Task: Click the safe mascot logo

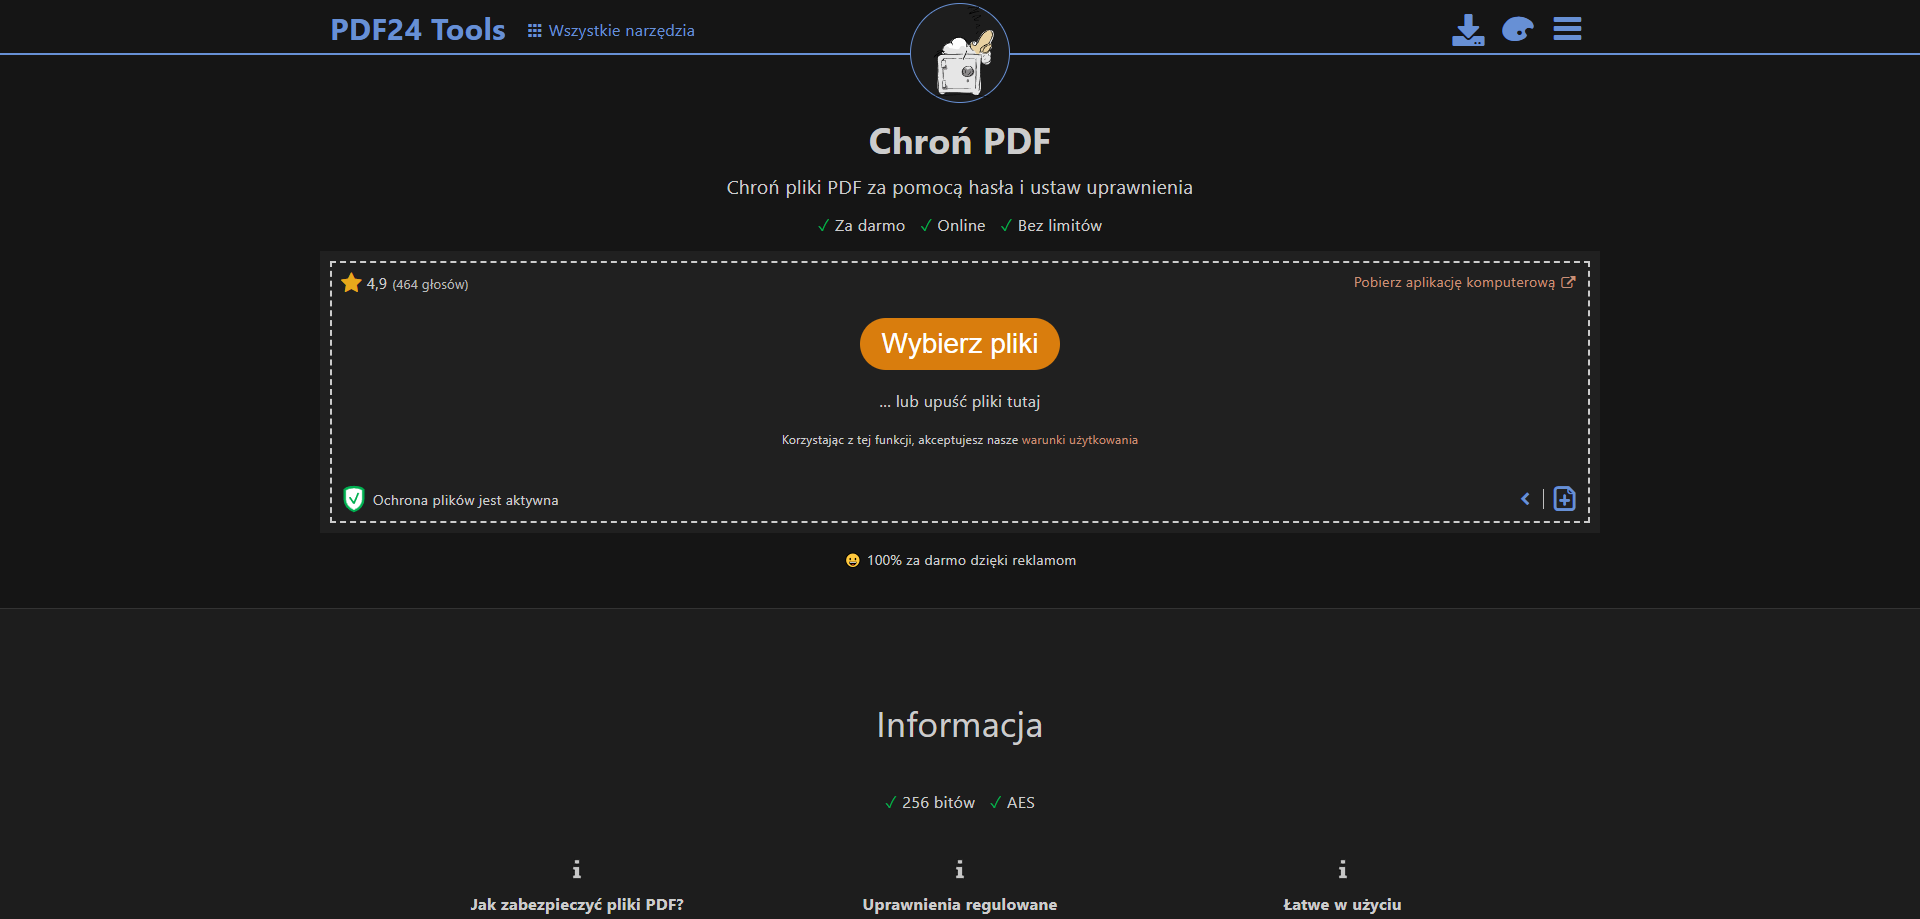Action: (x=960, y=54)
